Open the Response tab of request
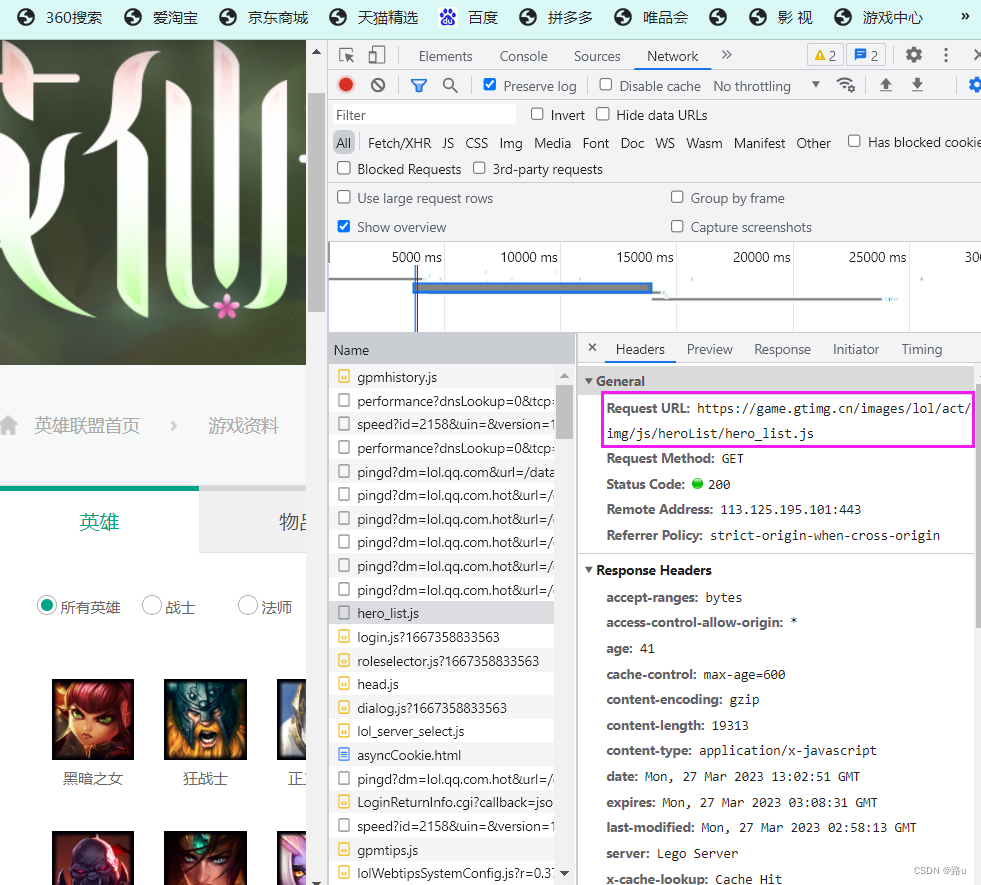 pyautogui.click(x=782, y=349)
